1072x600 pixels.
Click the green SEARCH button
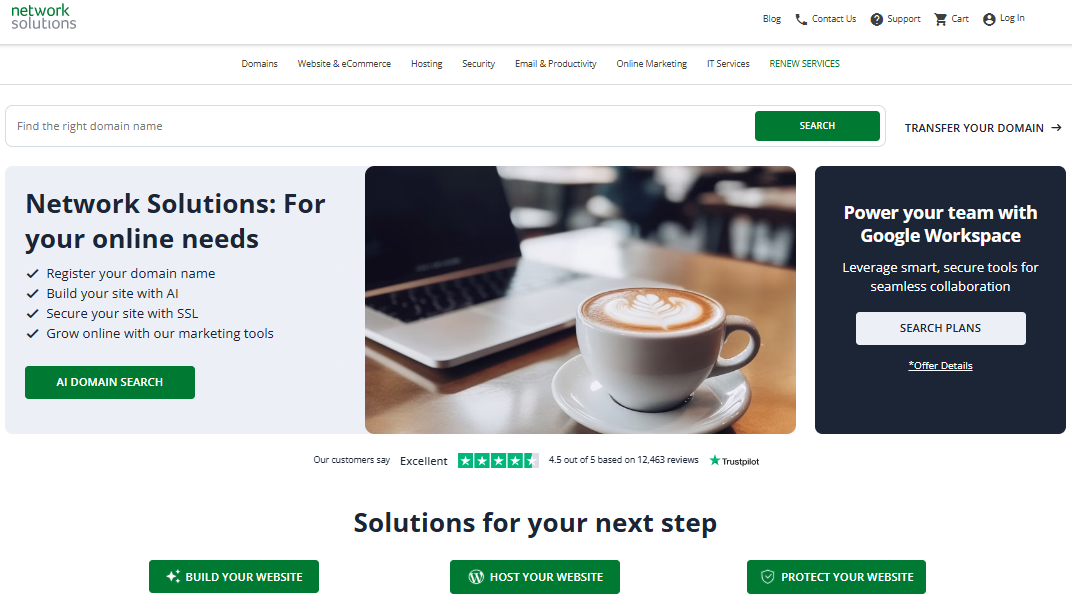click(817, 126)
